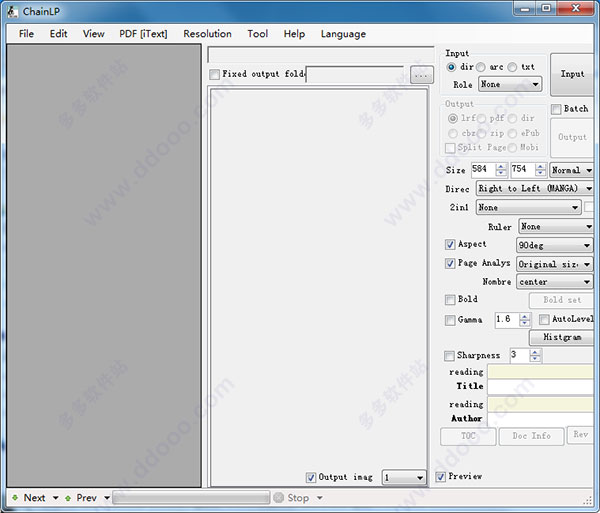This screenshot has height=513, width=600.
Task: Open the PDF [iText] menu
Action: pos(143,34)
